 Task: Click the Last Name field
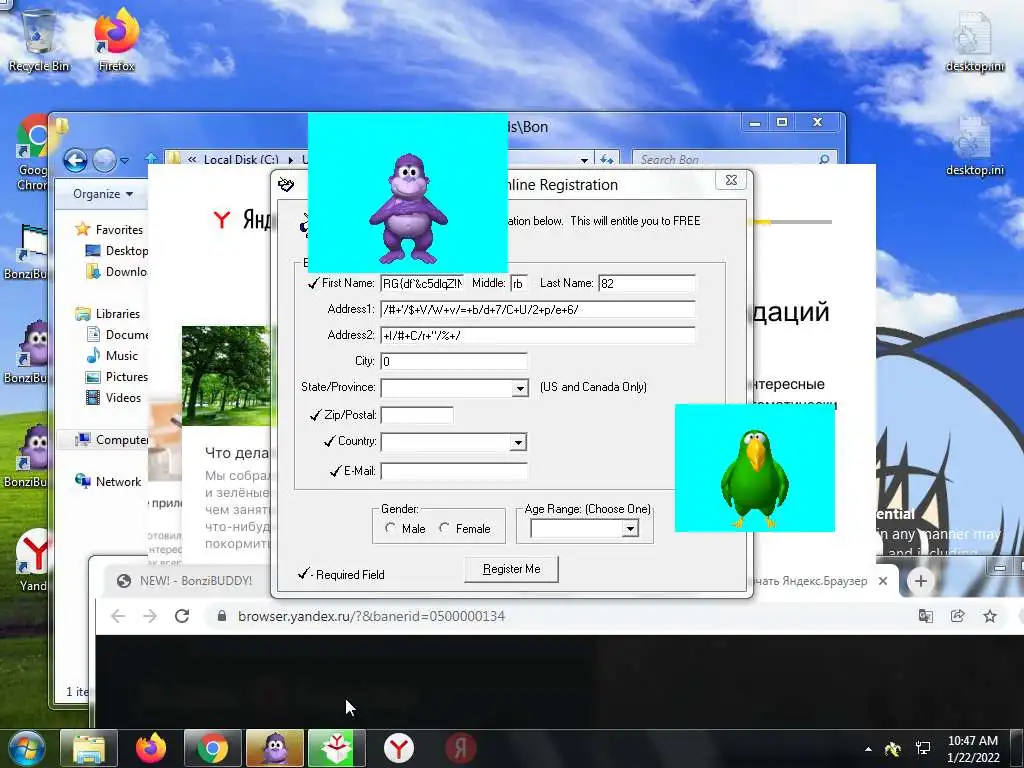(x=647, y=283)
